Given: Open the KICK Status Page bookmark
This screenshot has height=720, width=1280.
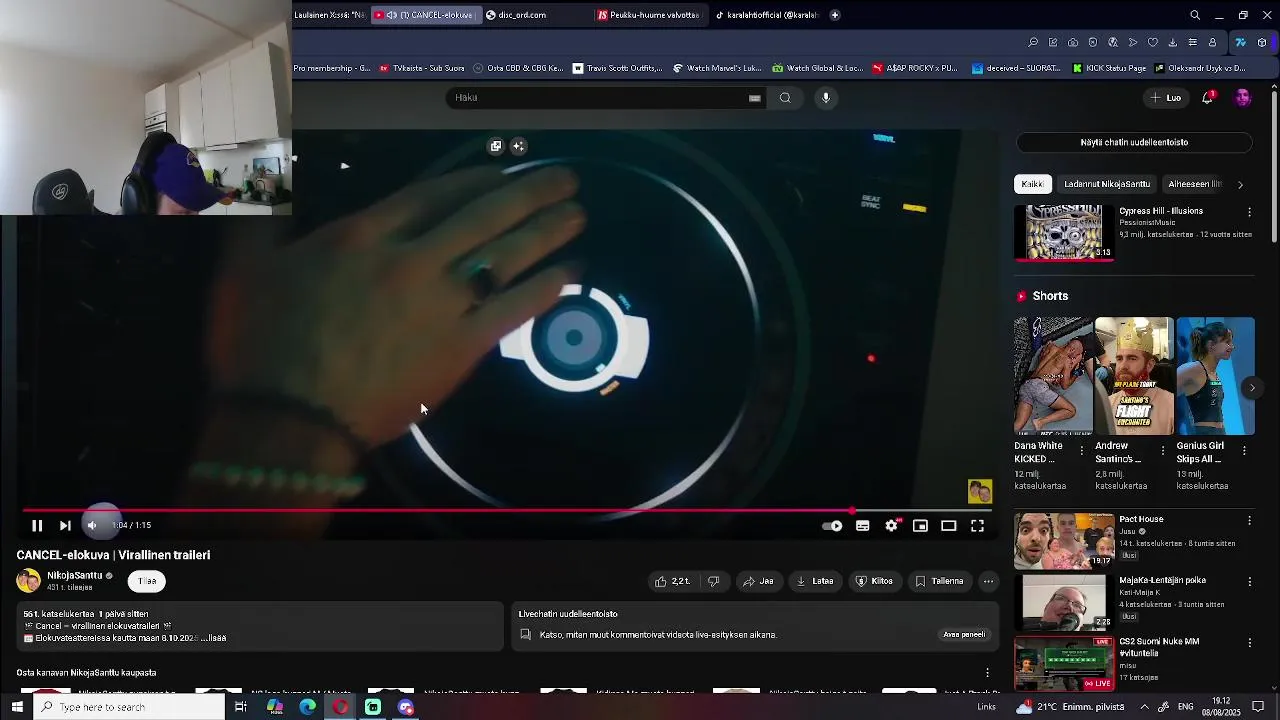Looking at the screenshot, I should (1109, 68).
